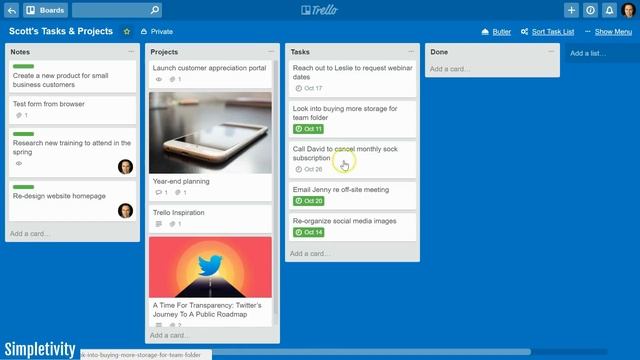
Task: Click Add a card in Notes list
Action: (29, 233)
